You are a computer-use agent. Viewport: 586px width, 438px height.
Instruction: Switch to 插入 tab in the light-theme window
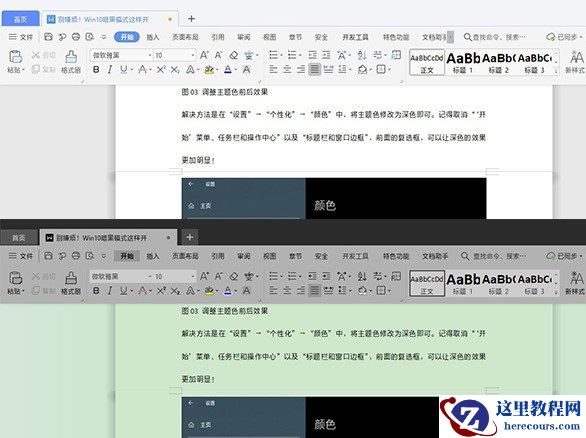coord(152,37)
